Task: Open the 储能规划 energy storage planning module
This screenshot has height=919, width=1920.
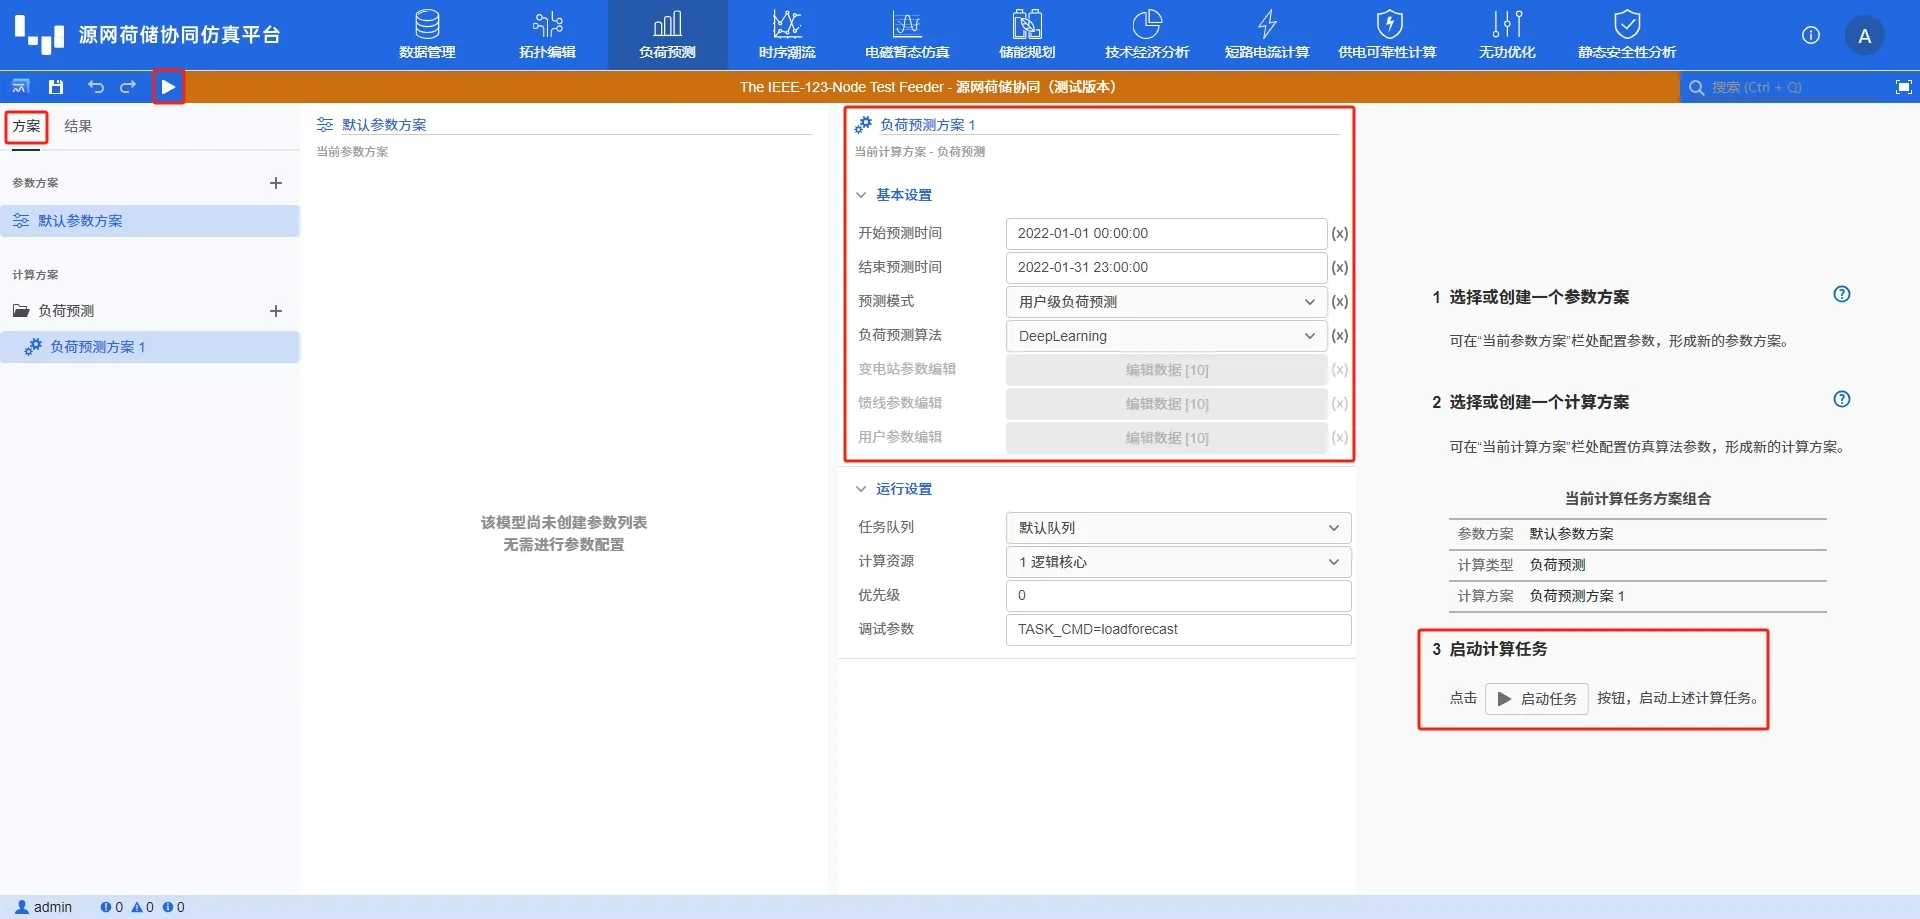Action: pos(1027,35)
